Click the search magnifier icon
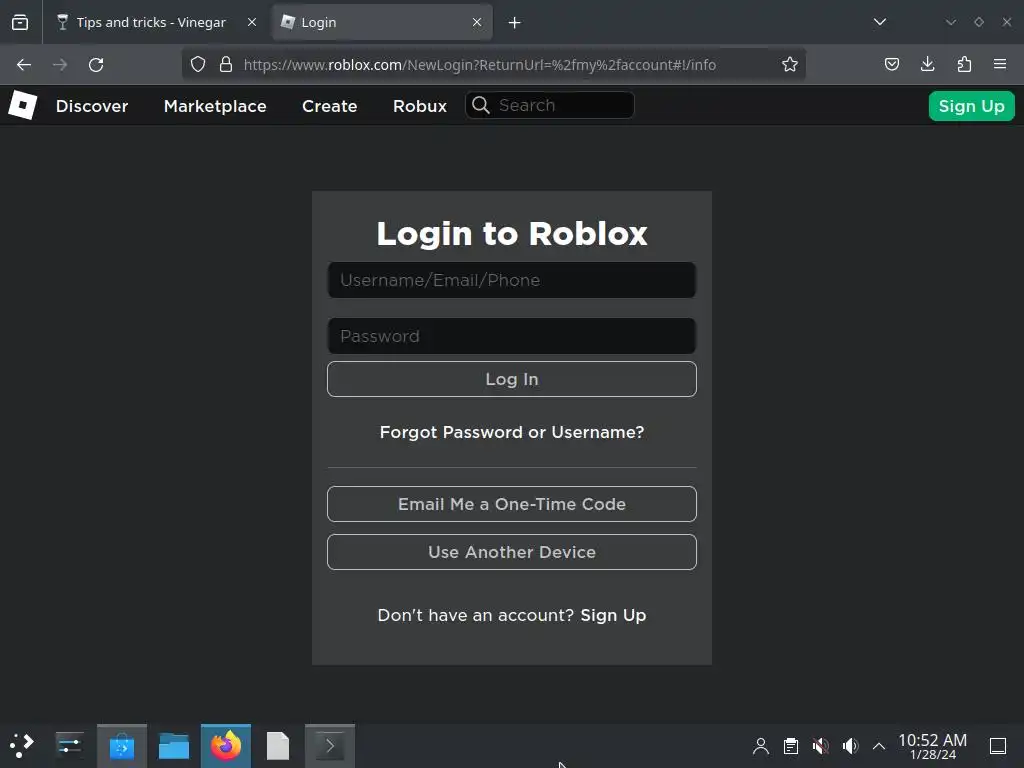1024x768 pixels. [x=481, y=105]
